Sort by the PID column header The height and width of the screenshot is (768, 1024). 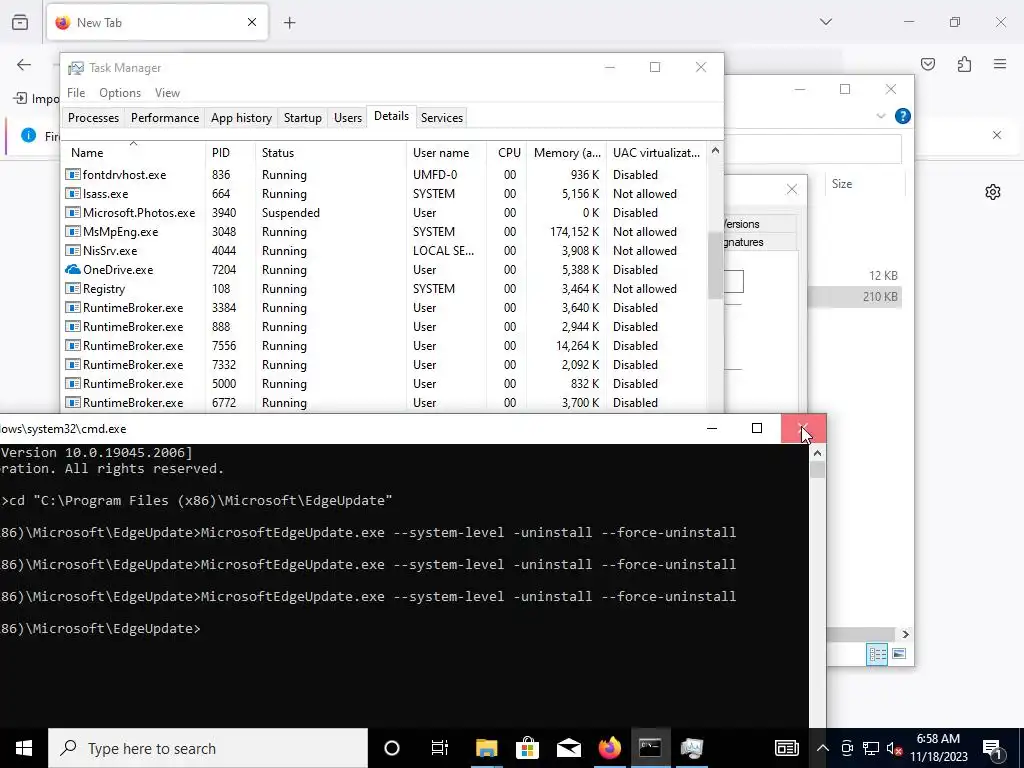[230, 152]
